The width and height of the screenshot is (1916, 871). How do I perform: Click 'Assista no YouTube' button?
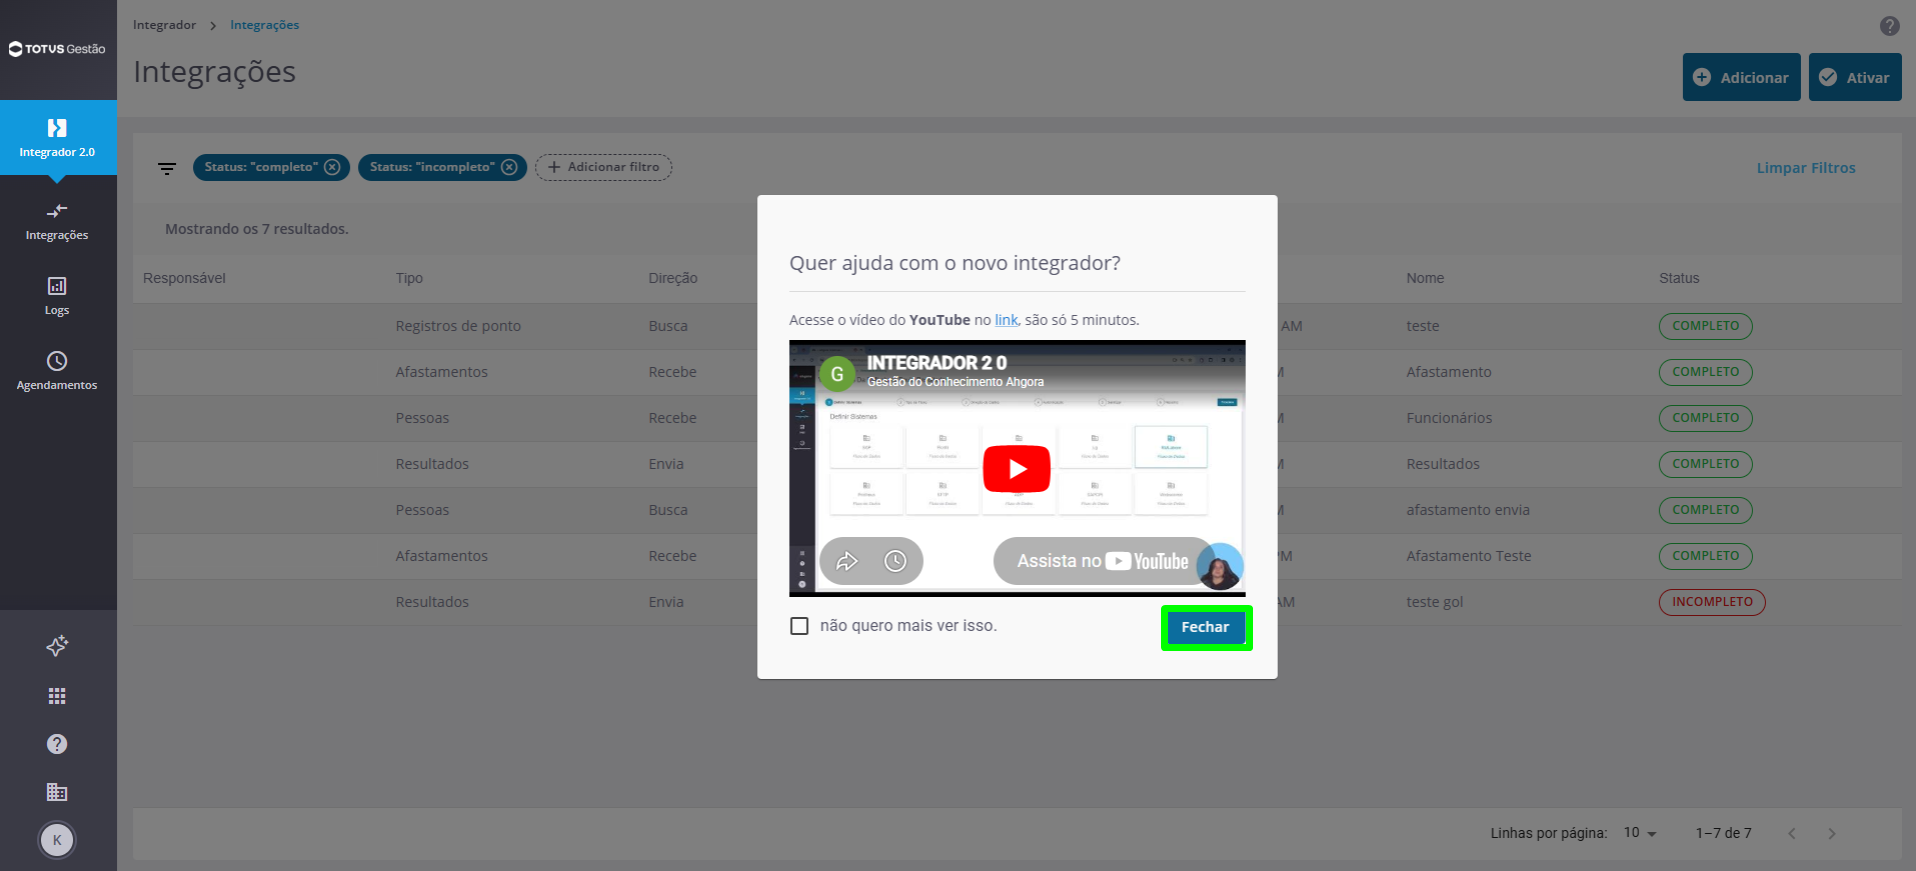[x=1102, y=561]
